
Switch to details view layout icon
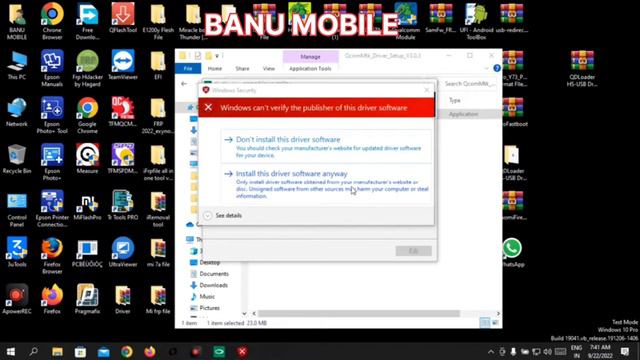pyautogui.click(x=484, y=323)
